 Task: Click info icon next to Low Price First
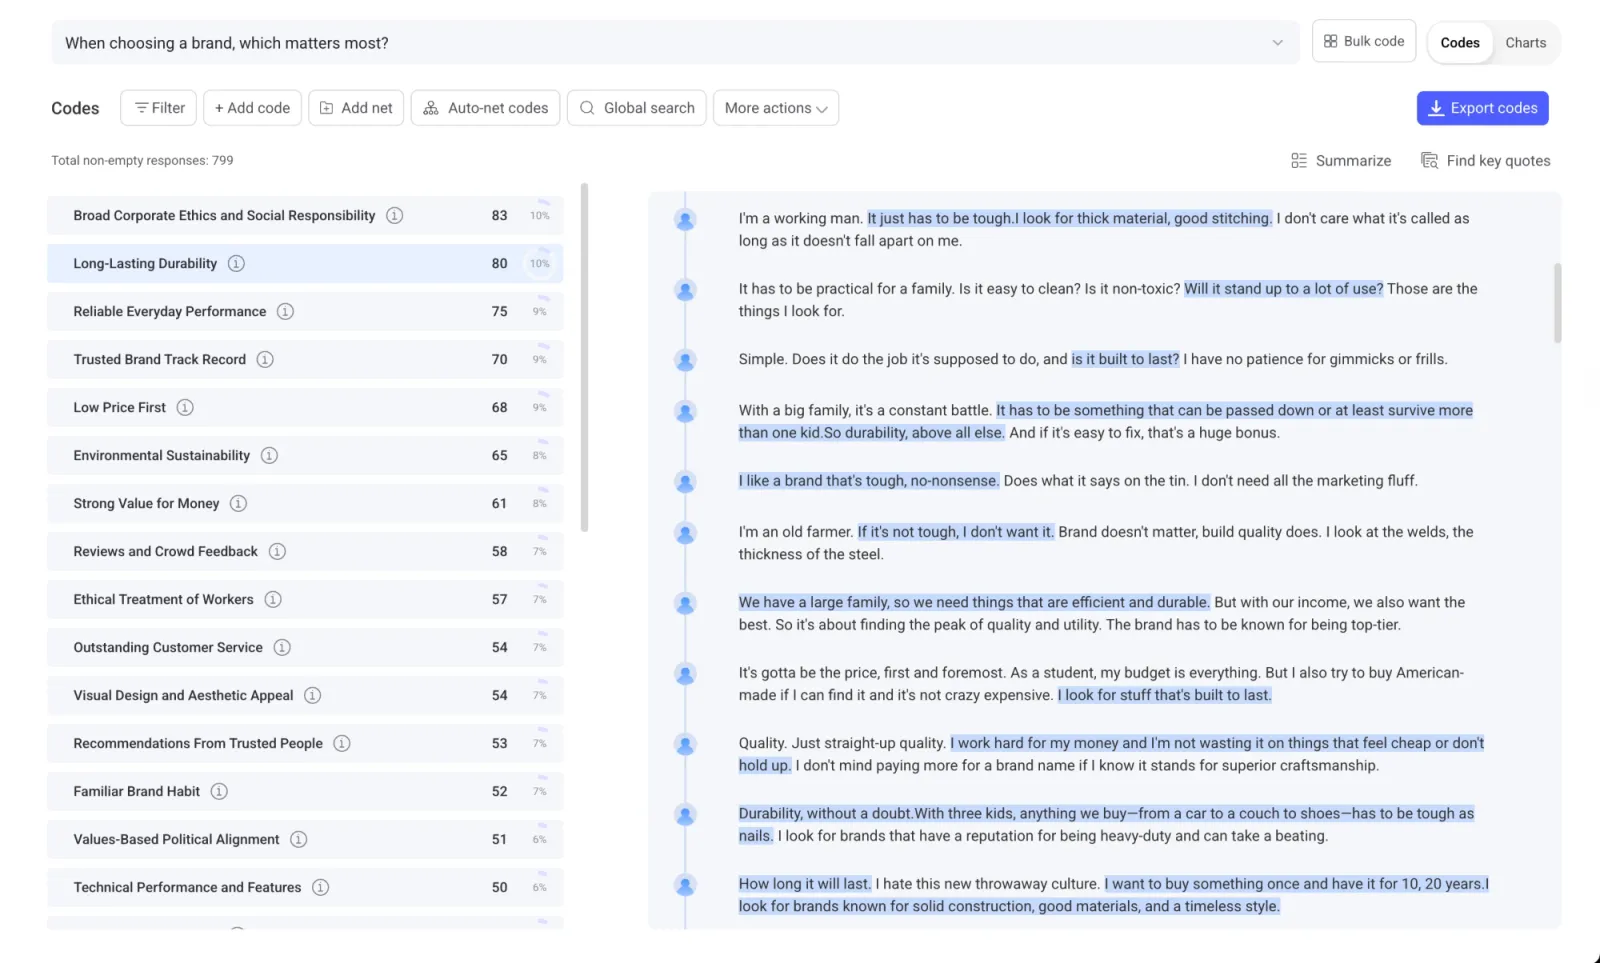click(x=185, y=407)
